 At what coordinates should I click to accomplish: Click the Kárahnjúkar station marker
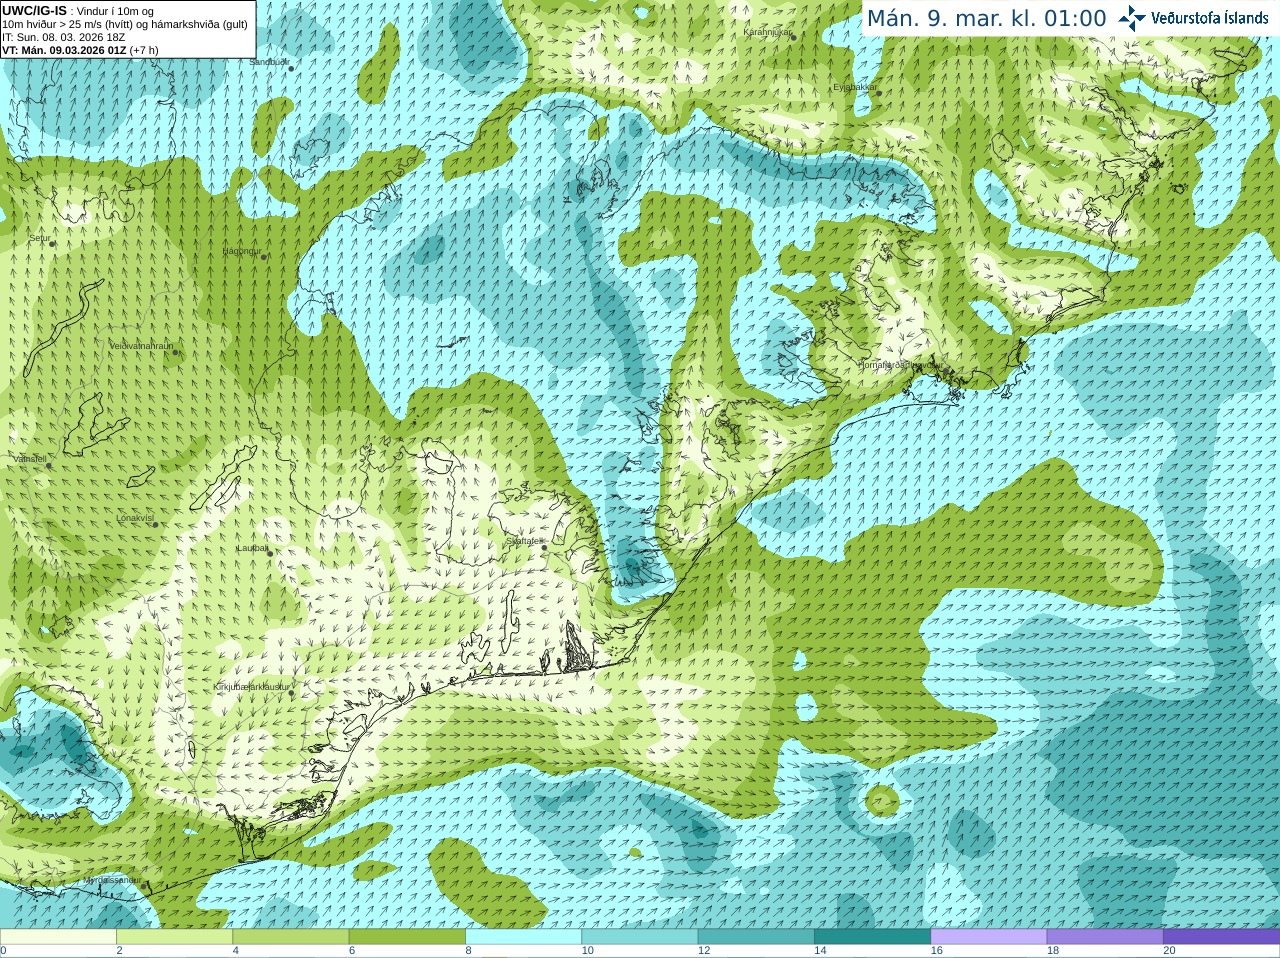coord(793,37)
